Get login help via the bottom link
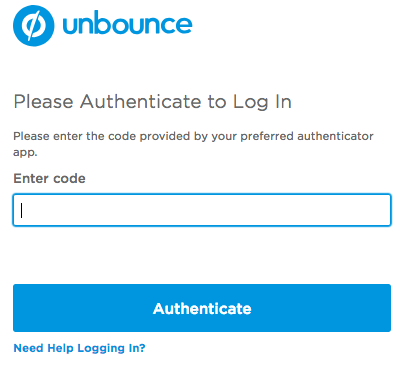The height and width of the screenshot is (367, 404). [79, 348]
